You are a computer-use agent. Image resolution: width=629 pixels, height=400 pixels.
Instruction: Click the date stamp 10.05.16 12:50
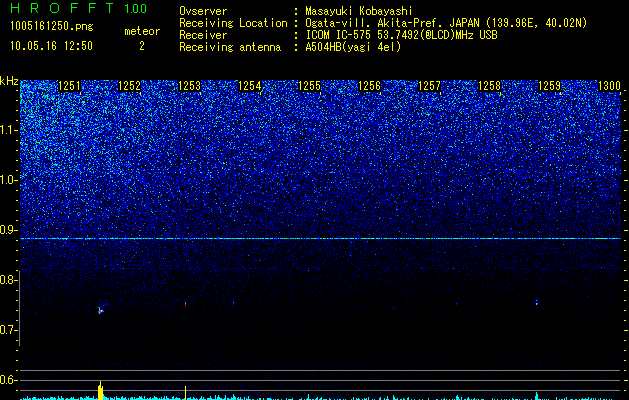51,46
